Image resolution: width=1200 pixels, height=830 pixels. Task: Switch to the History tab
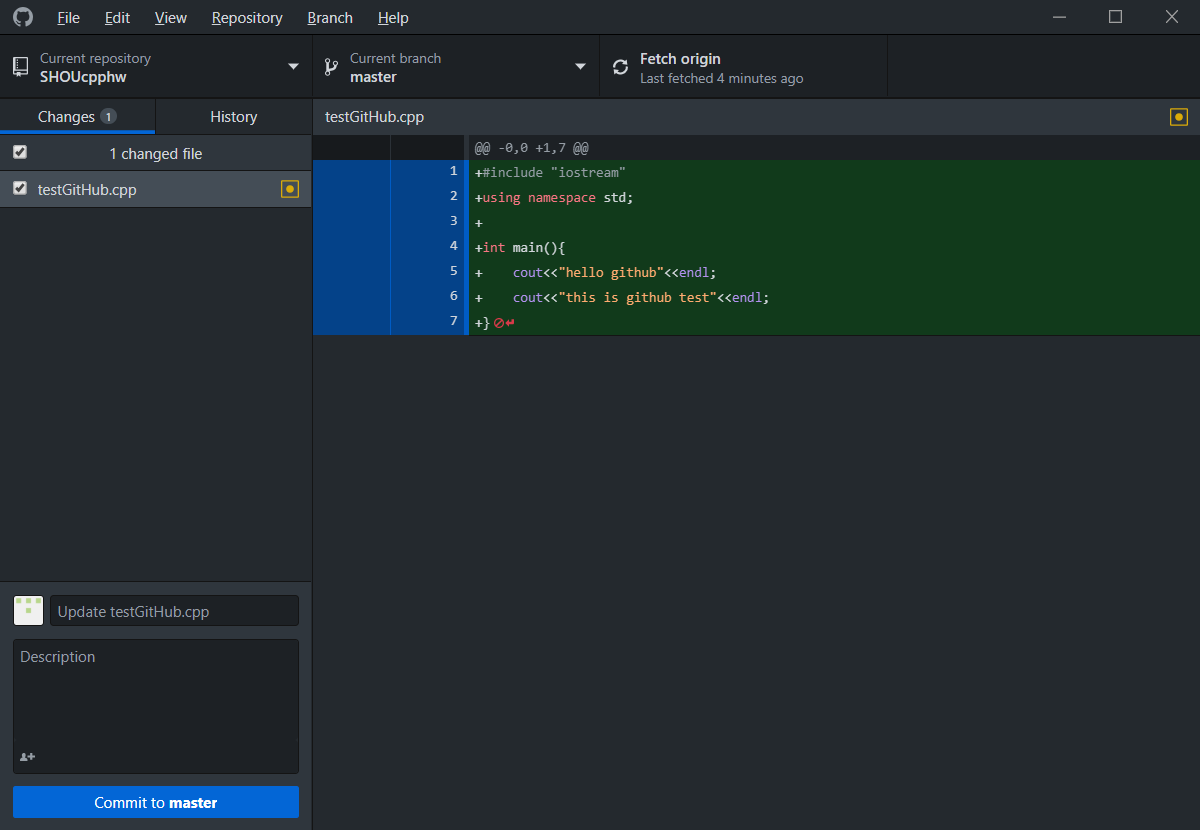coord(234,117)
